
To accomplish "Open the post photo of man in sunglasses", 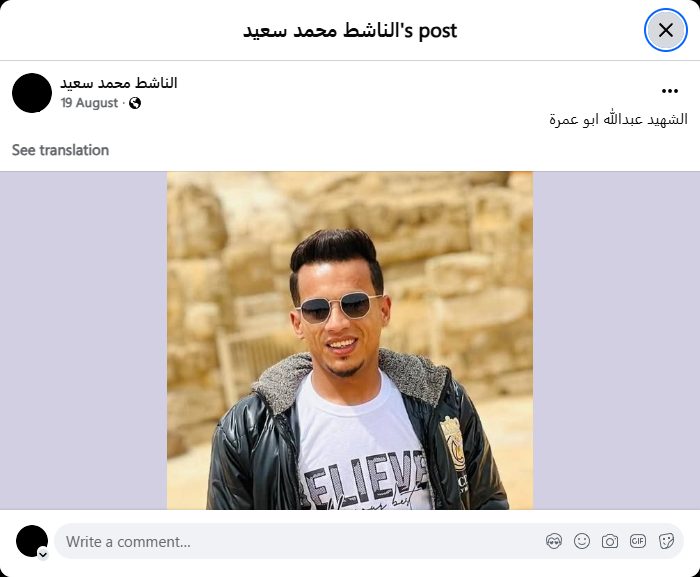I will pos(350,340).
